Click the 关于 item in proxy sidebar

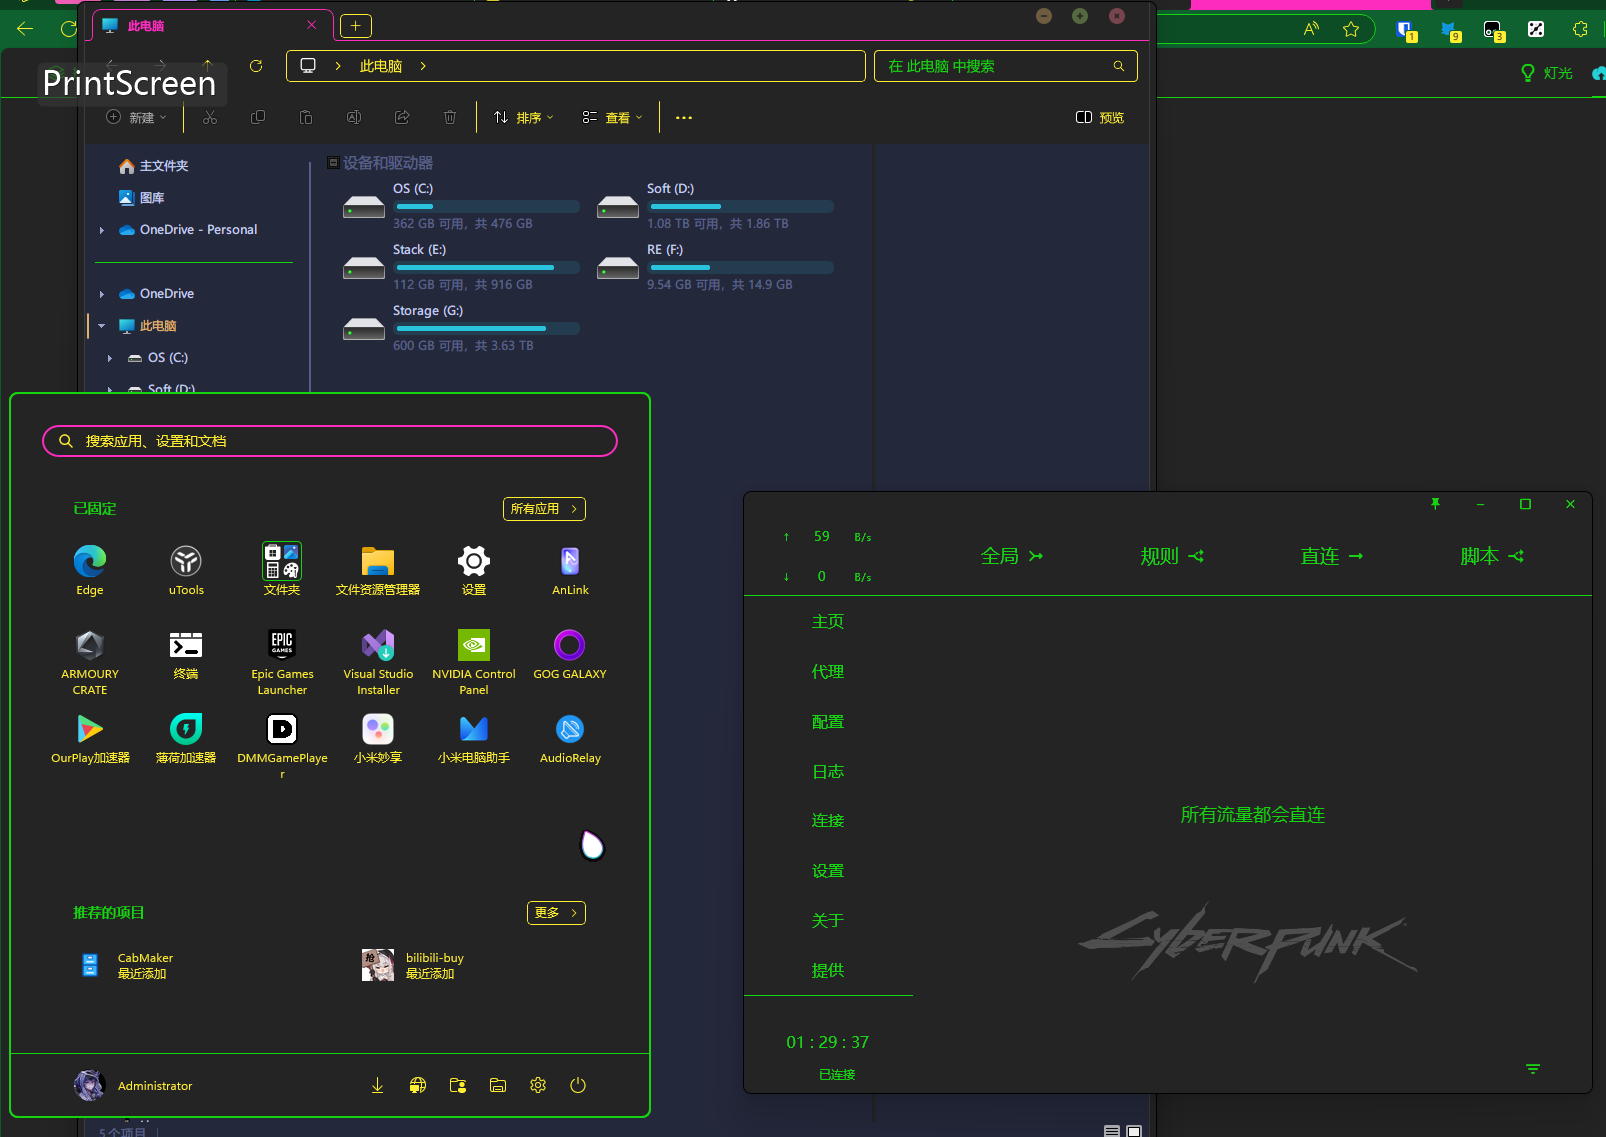[x=828, y=921]
